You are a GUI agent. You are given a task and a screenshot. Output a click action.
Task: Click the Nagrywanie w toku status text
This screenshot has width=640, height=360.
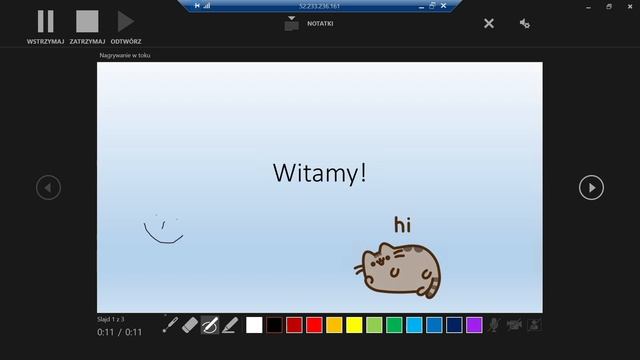(125, 55)
